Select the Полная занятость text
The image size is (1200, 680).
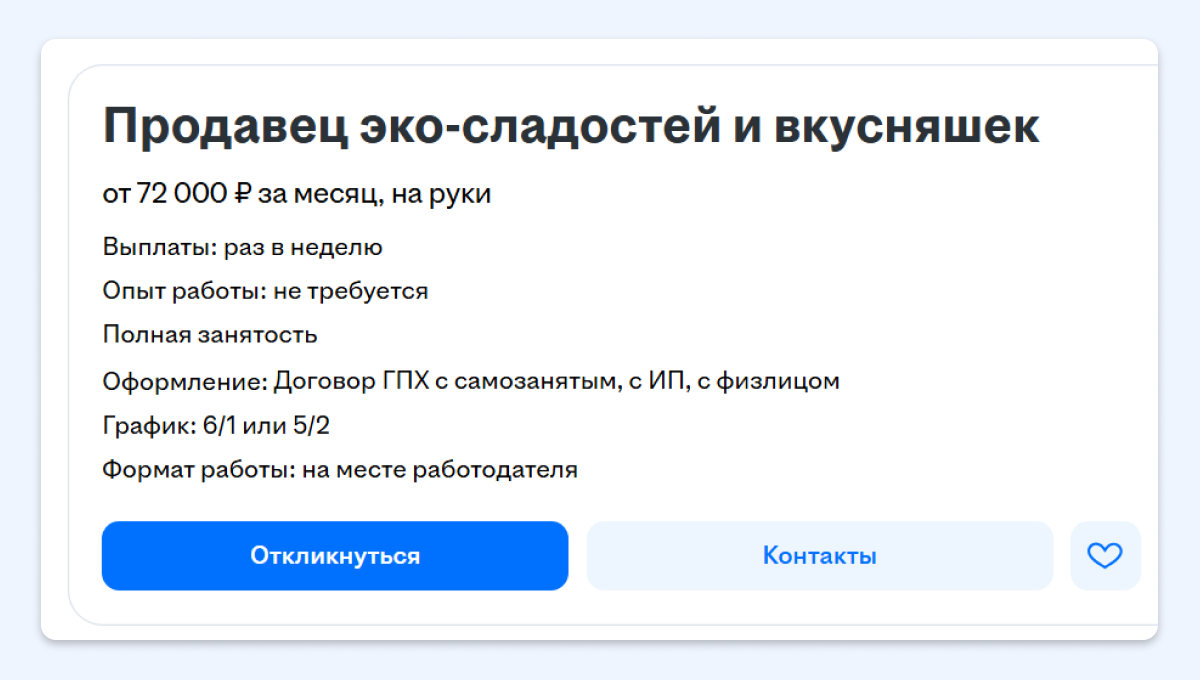point(210,335)
